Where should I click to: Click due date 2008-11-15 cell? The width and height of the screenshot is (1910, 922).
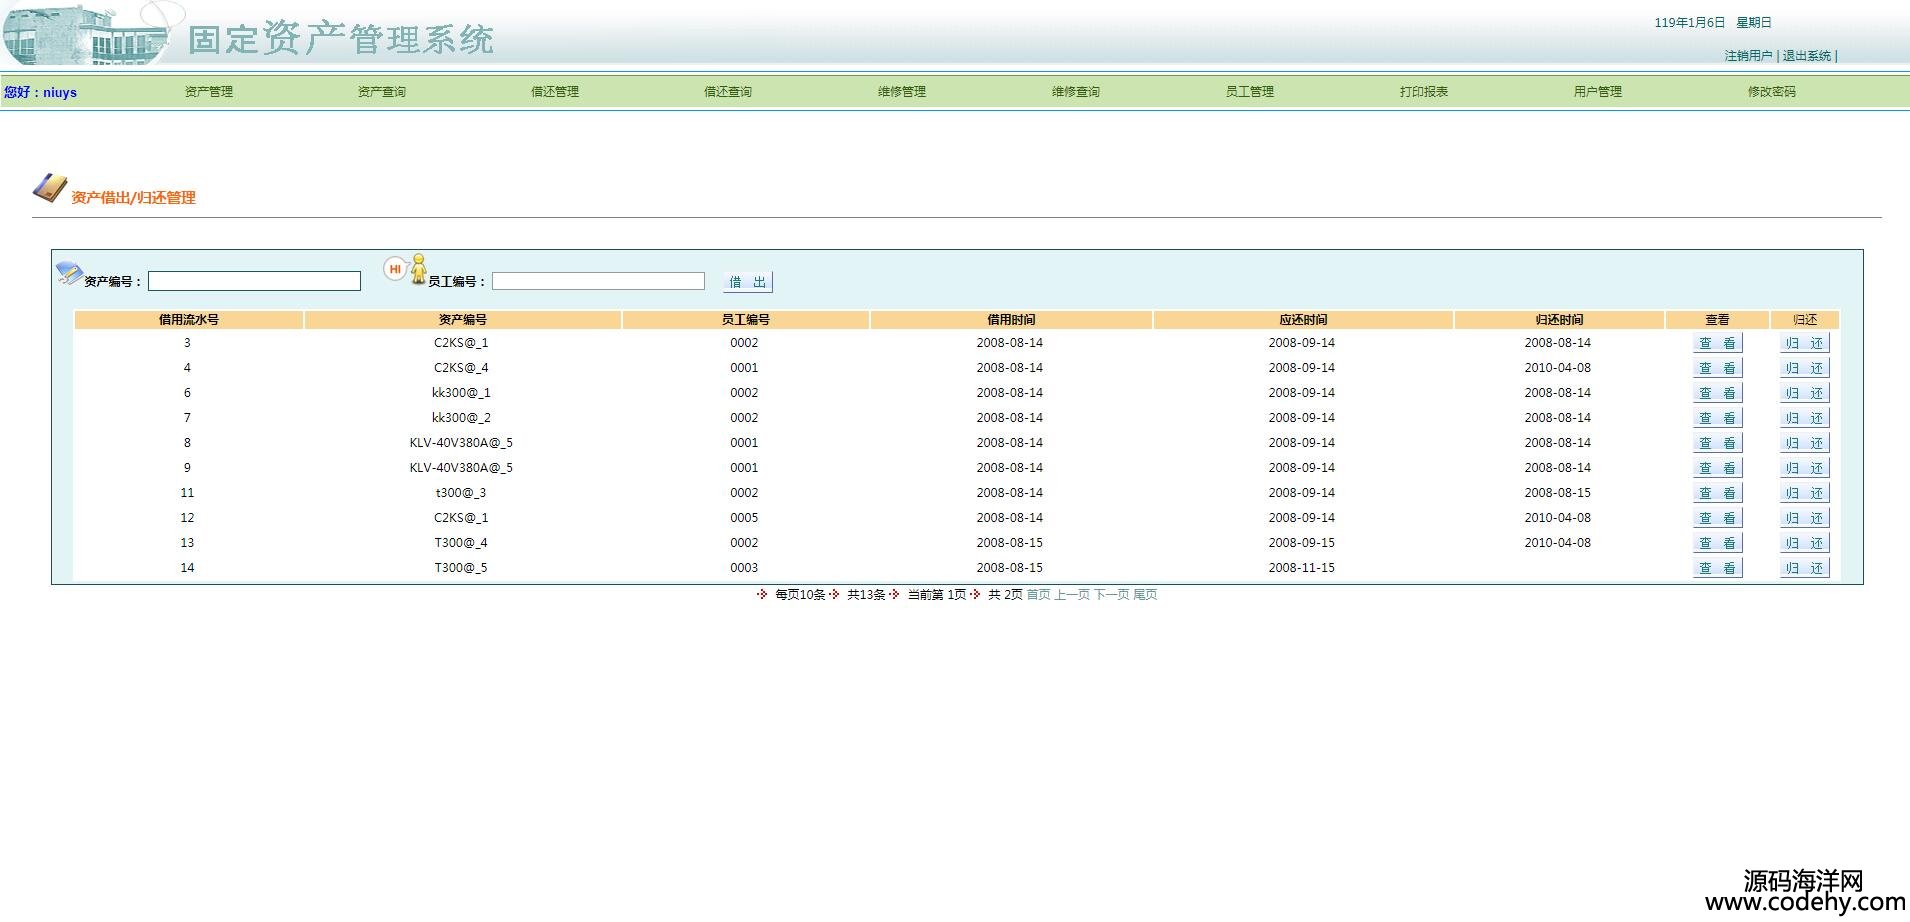pyautogui.click(x=1301, y=568)
